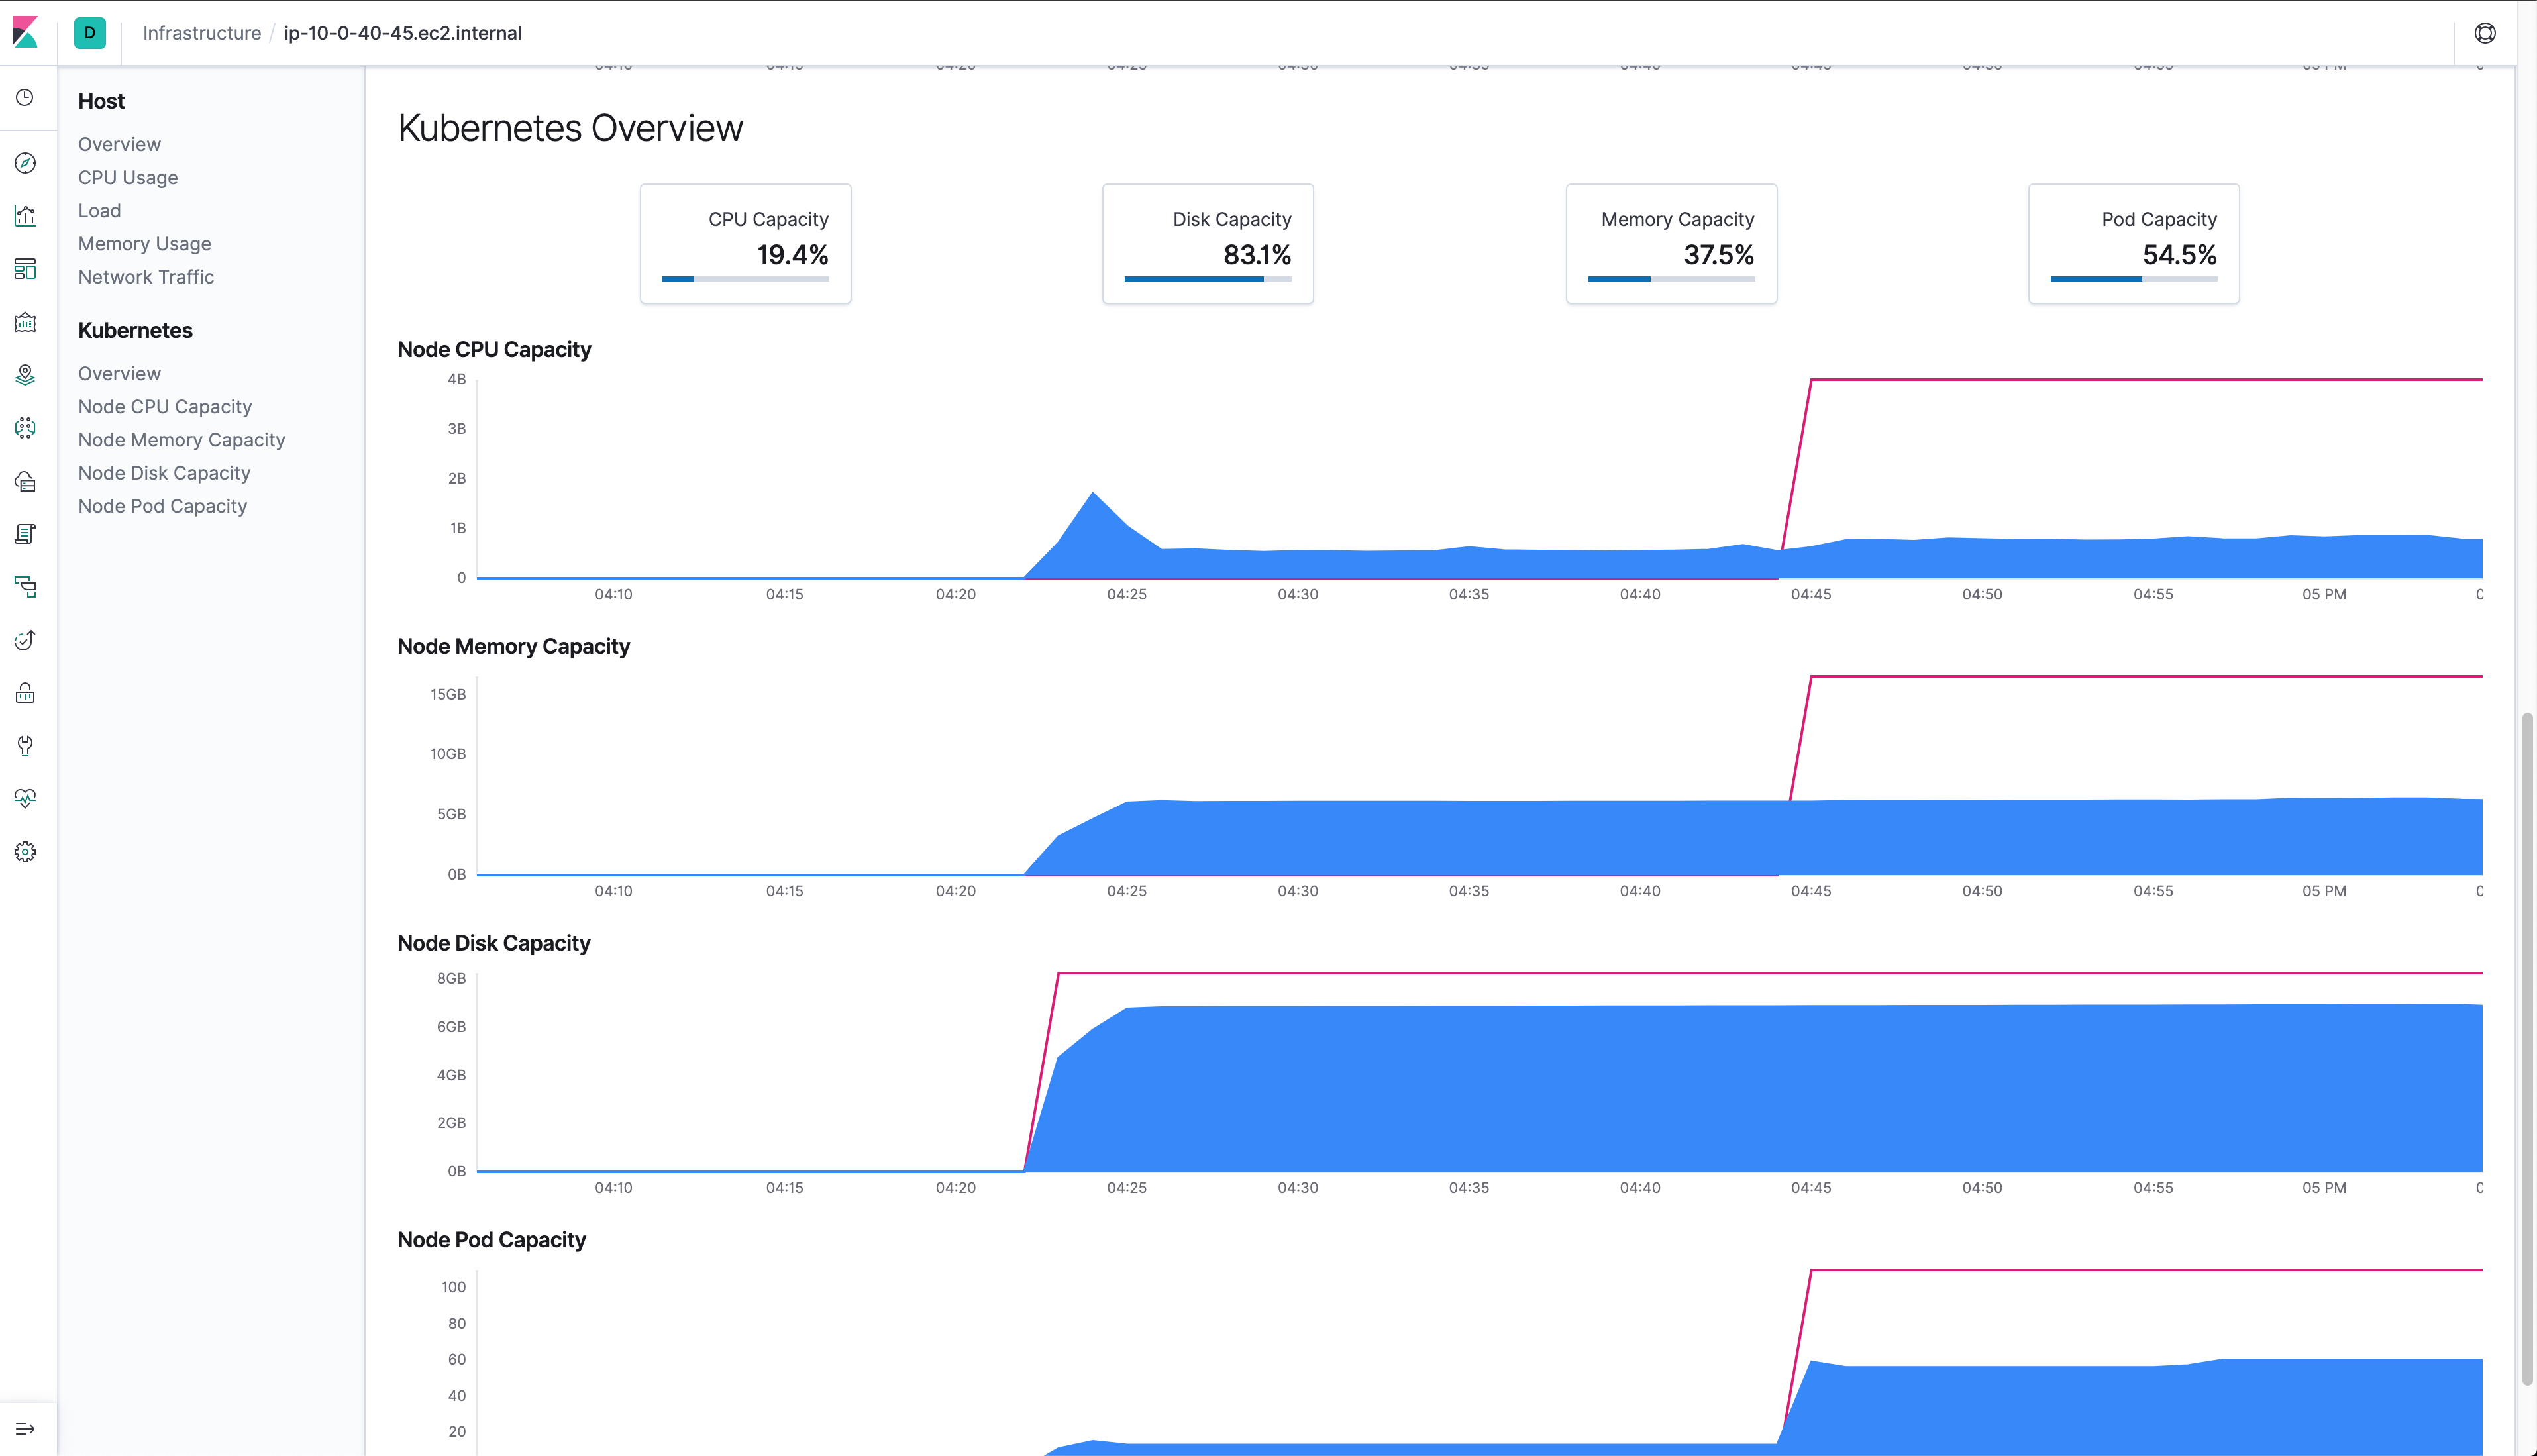The image size is (2537, 1456).
Task: Click the 54.5% Pod Capacity value
Action: click(x=2179, y=255)
